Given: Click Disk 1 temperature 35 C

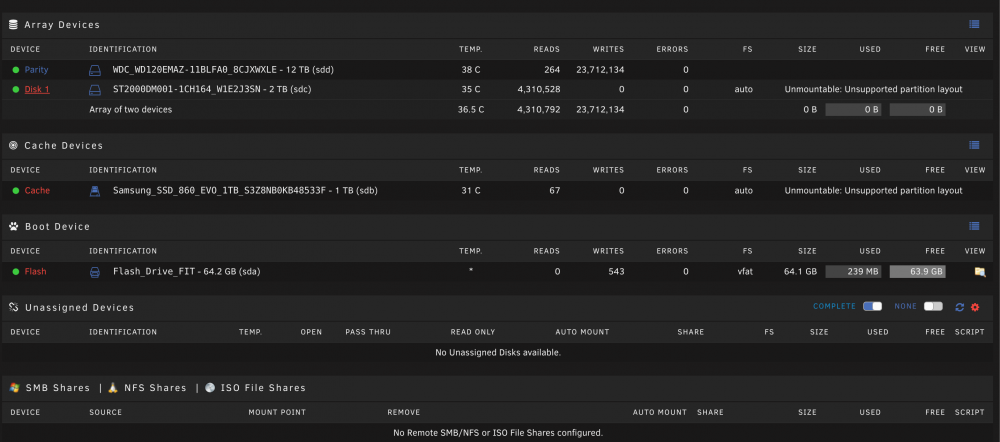Looking at the screenshot, I should coord(471,89).
